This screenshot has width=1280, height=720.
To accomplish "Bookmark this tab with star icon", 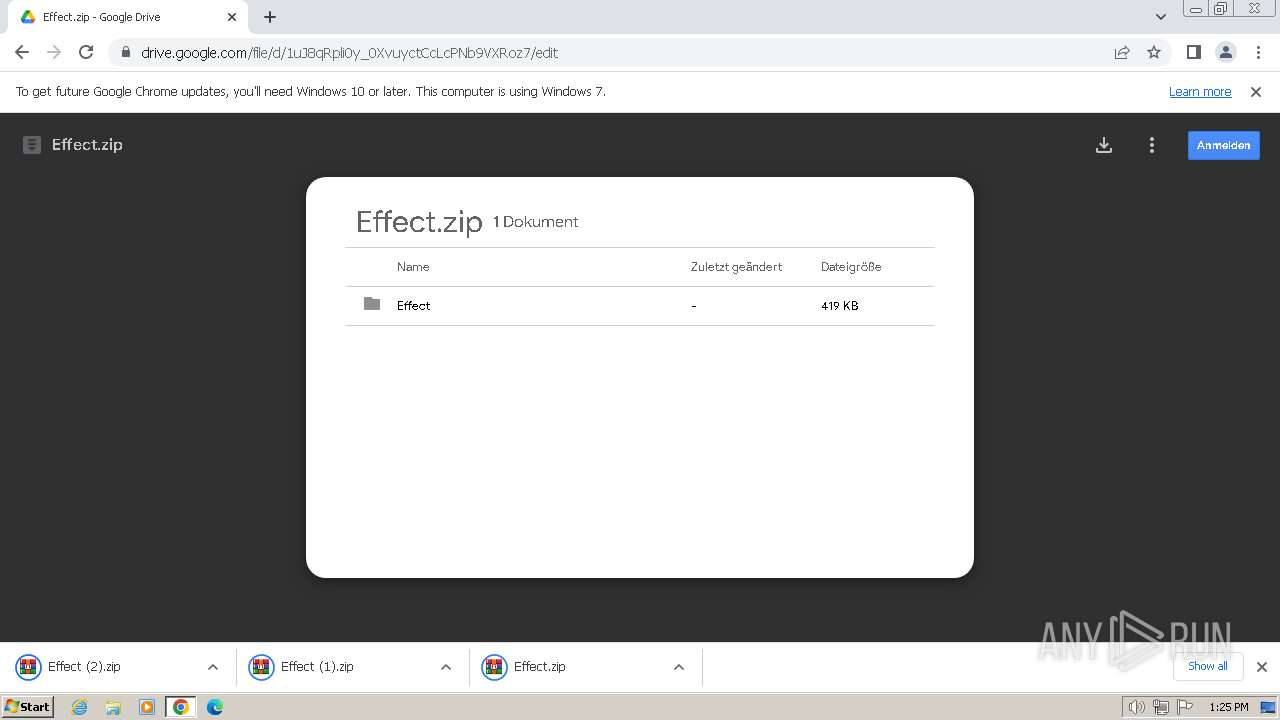I will point(1154,52).
